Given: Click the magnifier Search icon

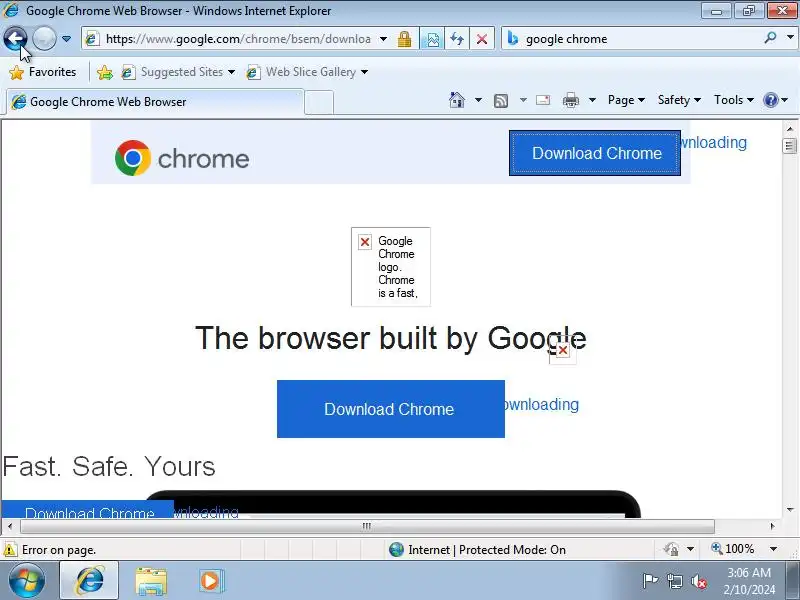Looking at the screenshot, I should [x=770, y=37].
